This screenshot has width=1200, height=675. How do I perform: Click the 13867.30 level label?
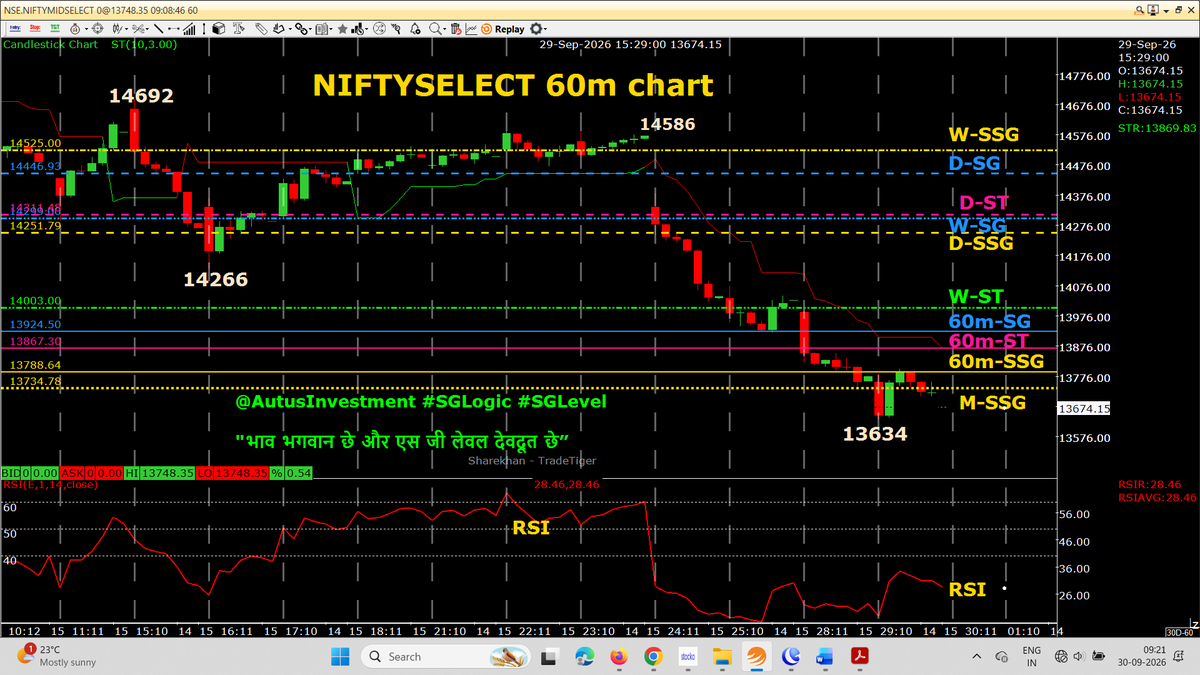[35, 341]
